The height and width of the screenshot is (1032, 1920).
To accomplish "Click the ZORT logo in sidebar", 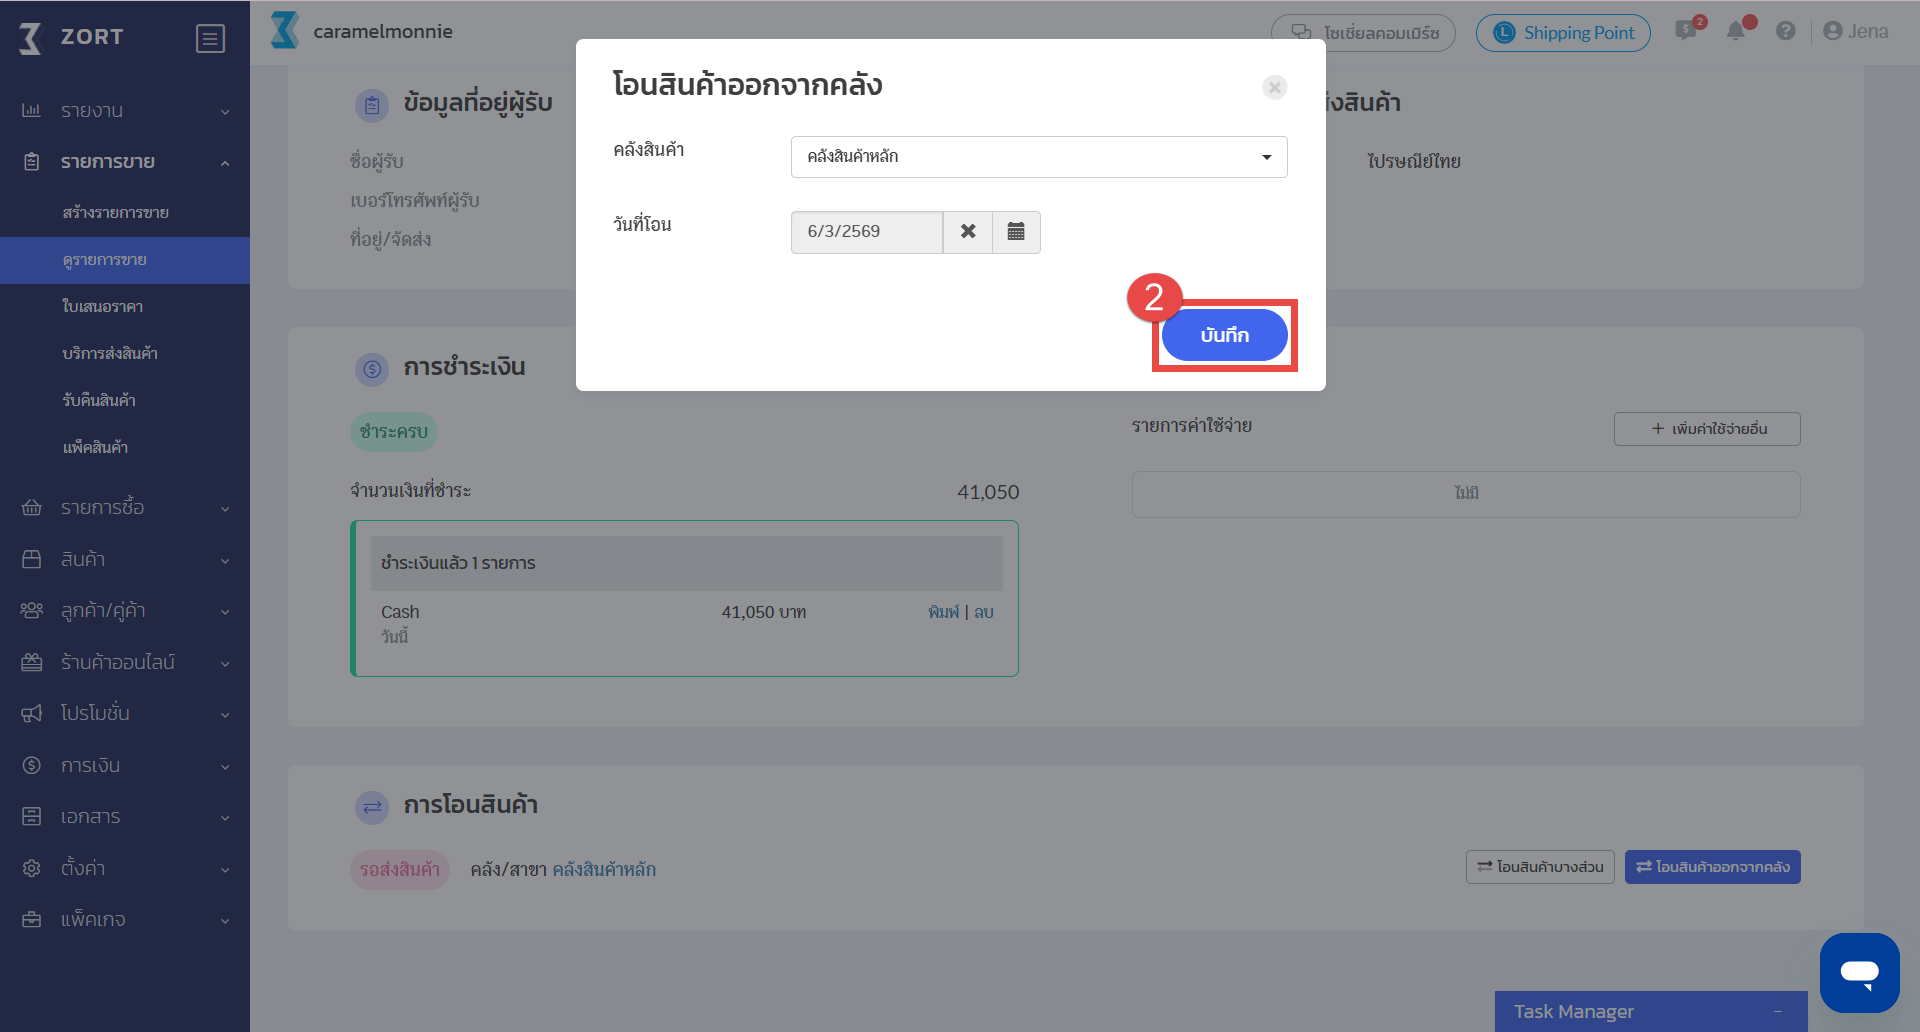I will coord(72,38).
